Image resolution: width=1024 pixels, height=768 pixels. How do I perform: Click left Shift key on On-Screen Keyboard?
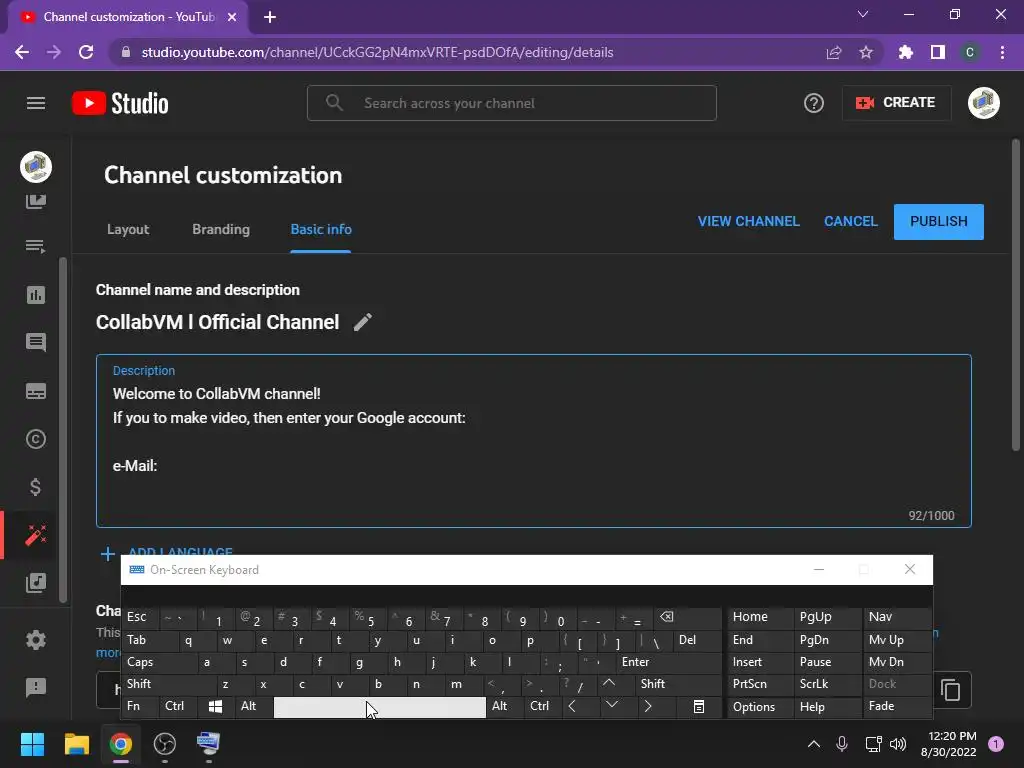click(168, 684)
